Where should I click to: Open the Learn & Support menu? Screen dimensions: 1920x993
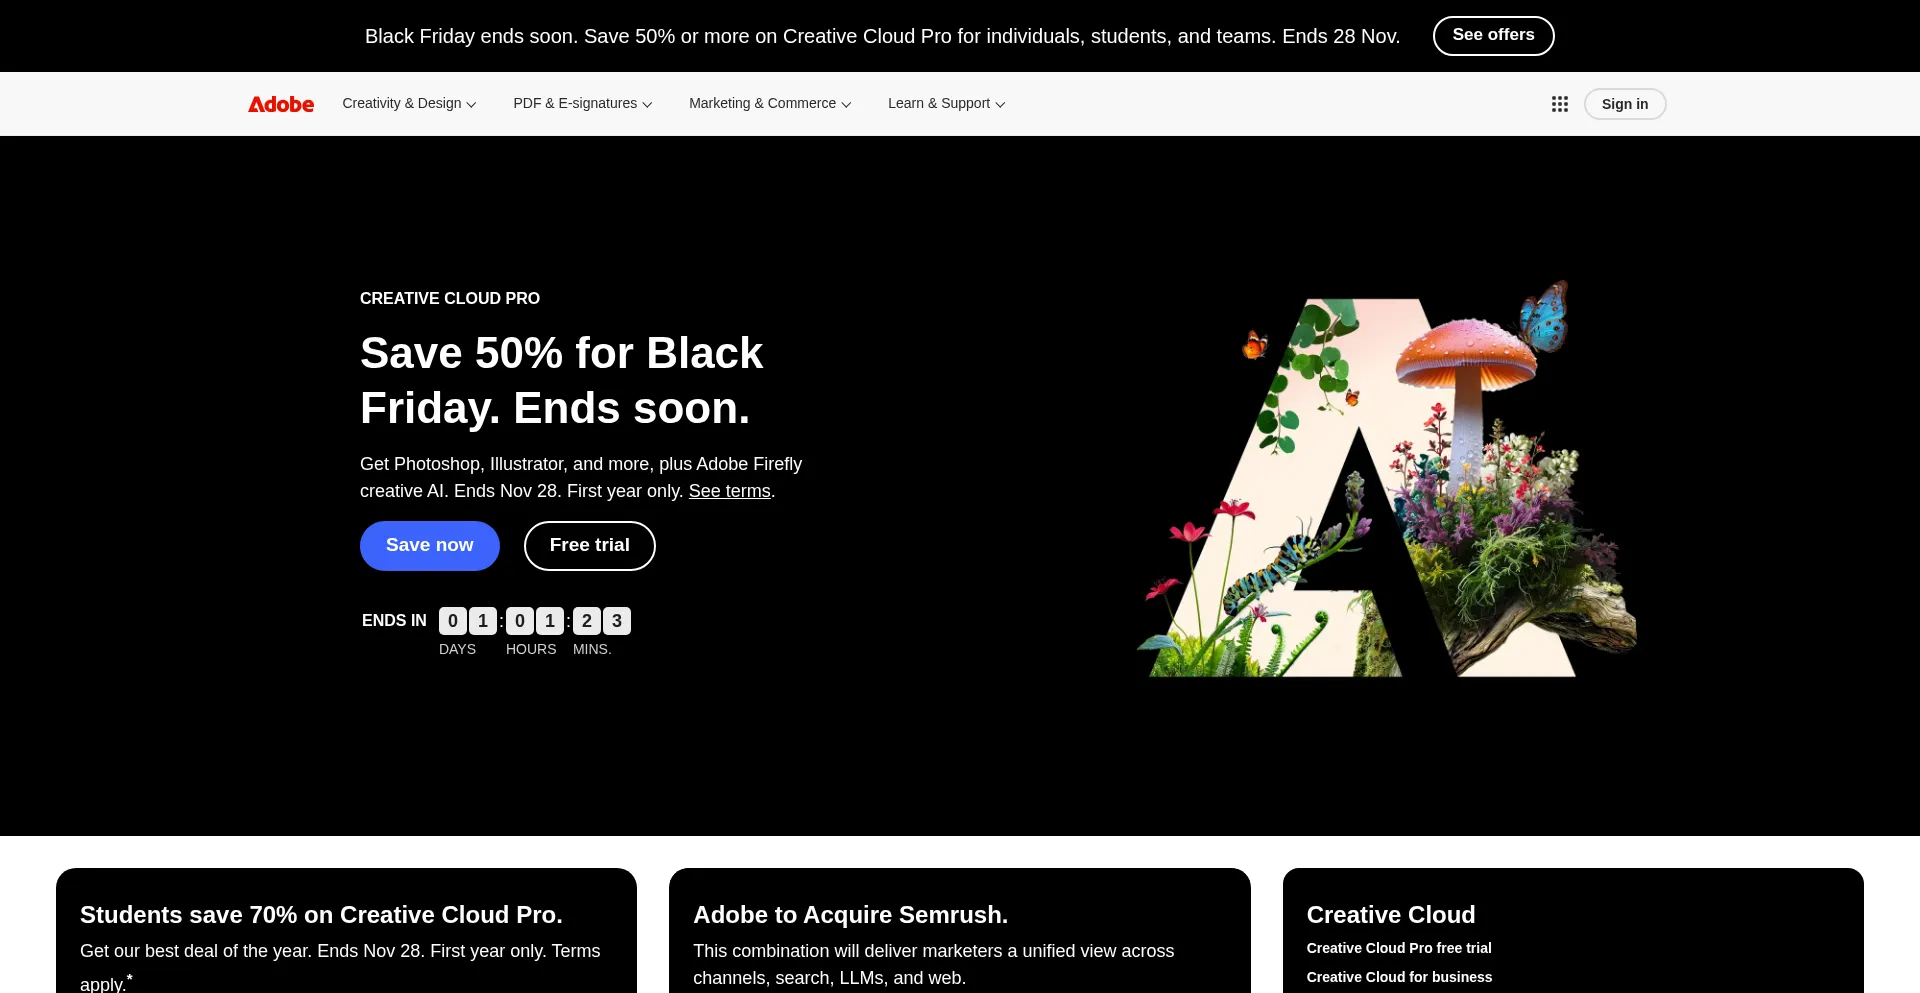[x=947, y=104]
